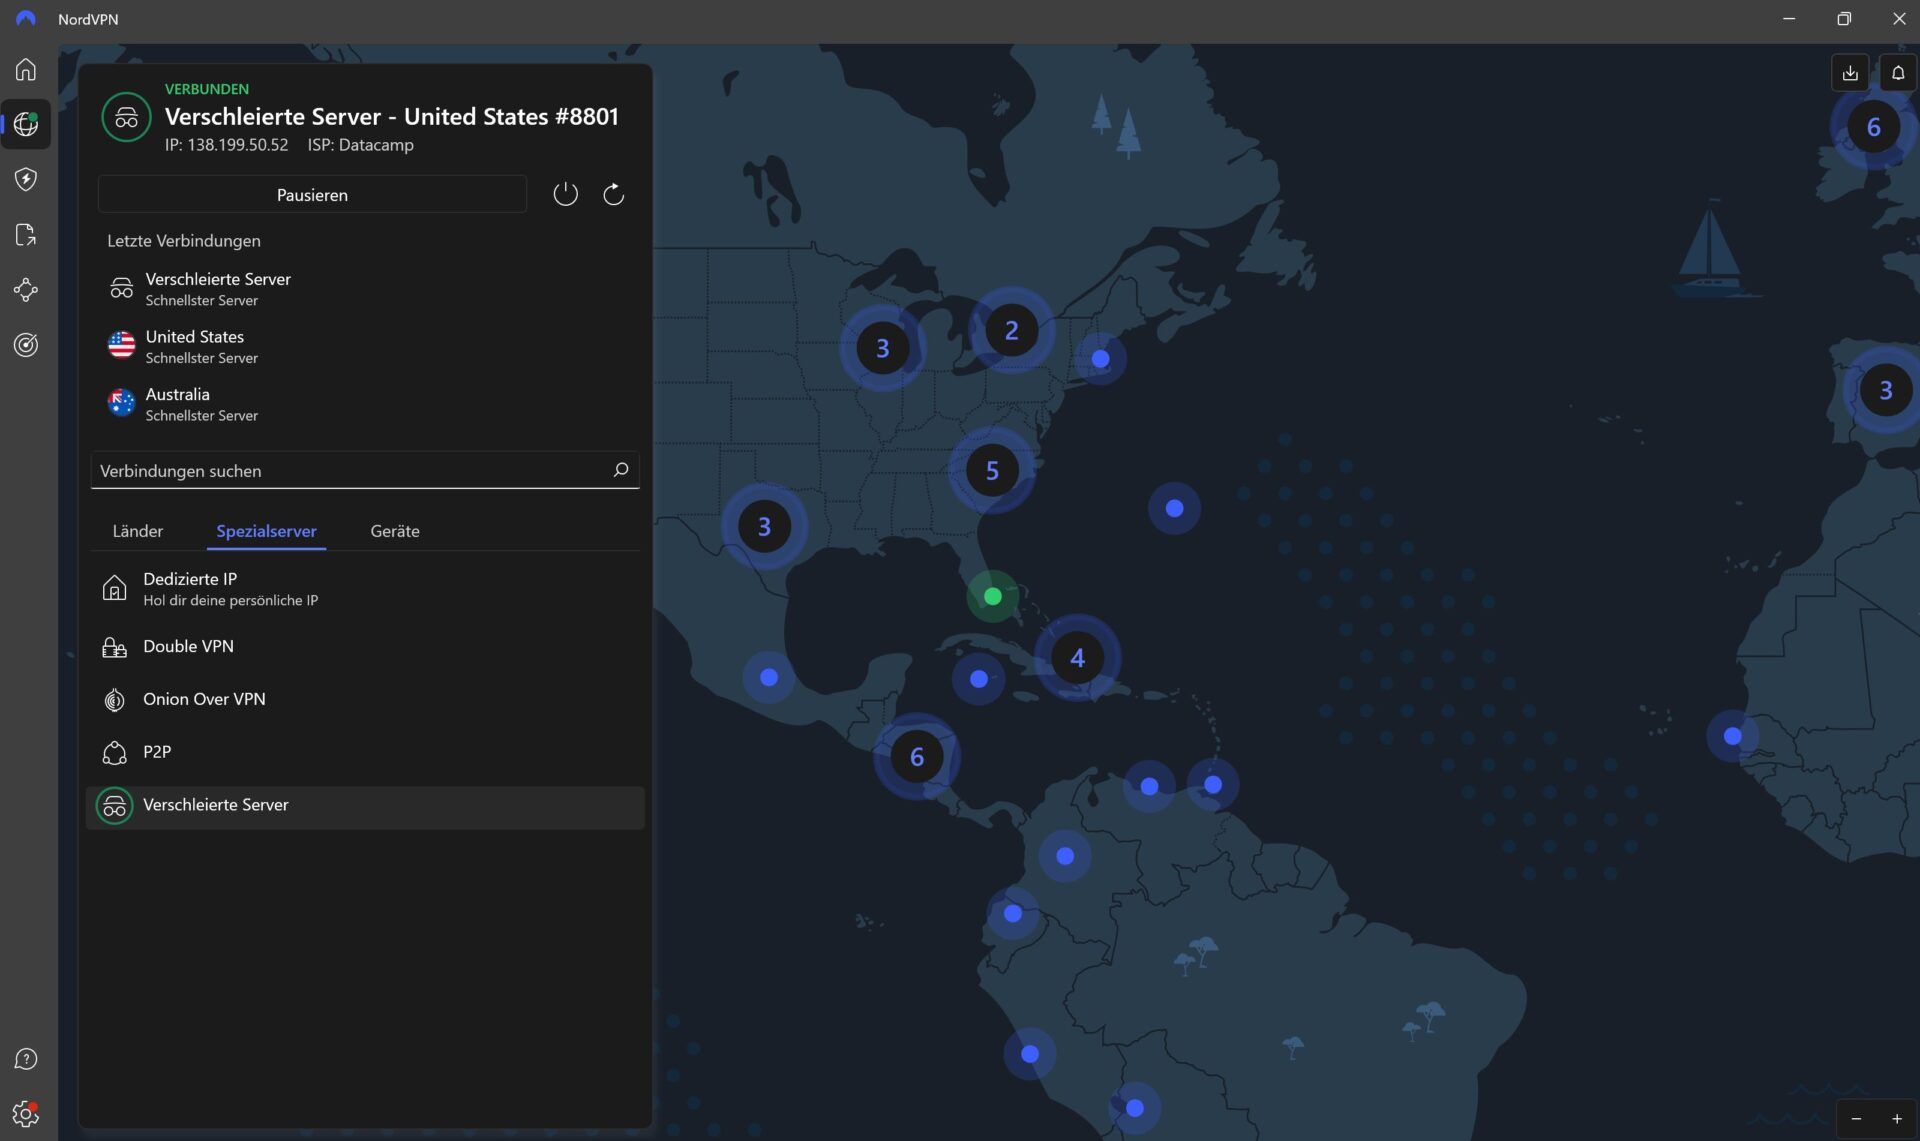Select Onion Over VPN entry

point(365,700)
